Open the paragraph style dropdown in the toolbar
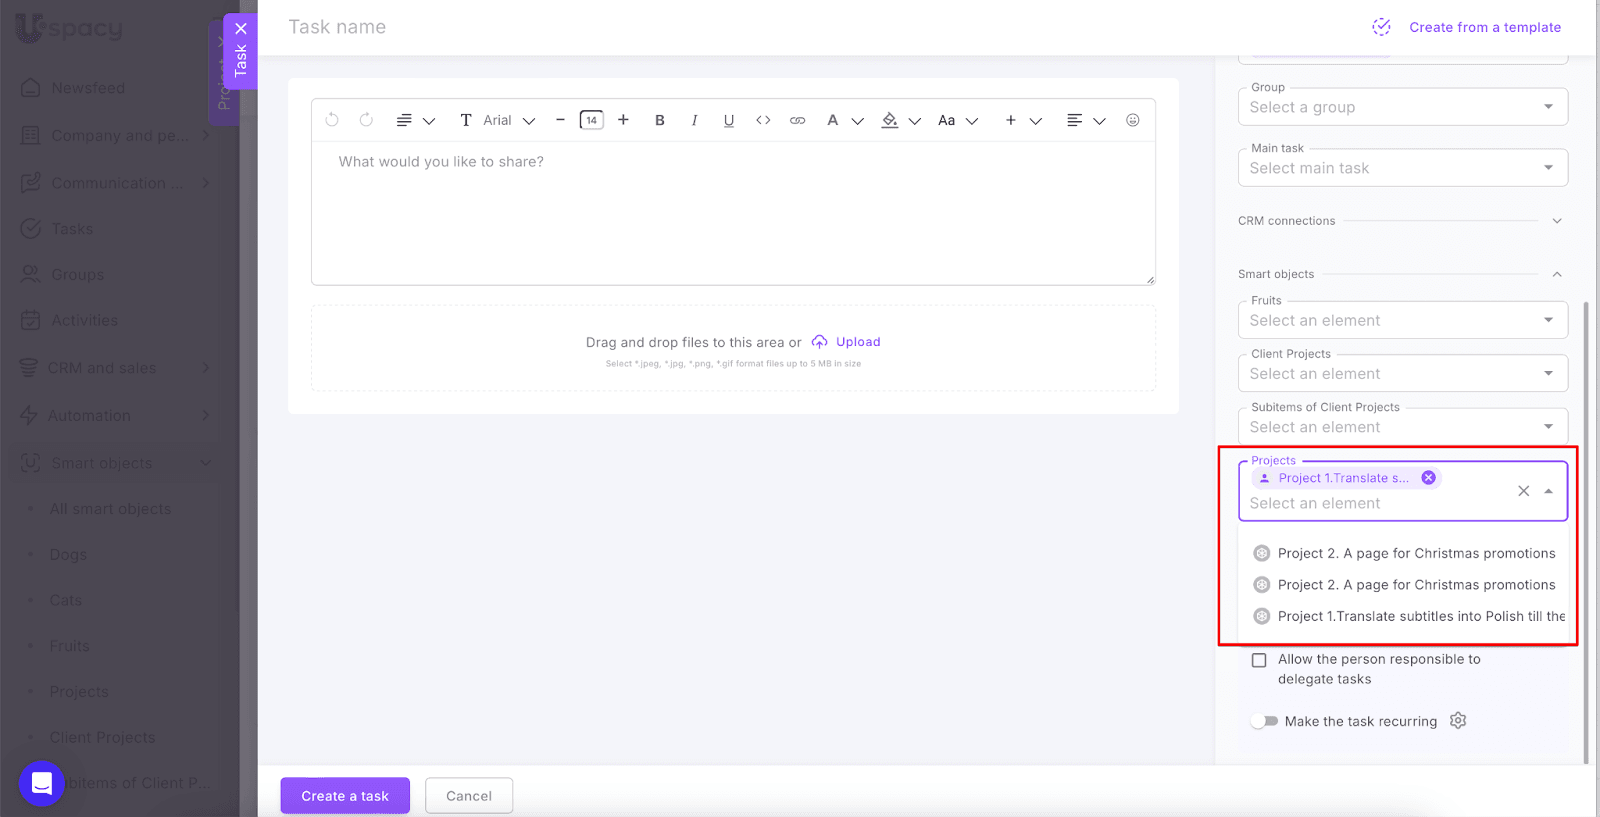Image resolution: width=1600 pixels, height=817 pixels. point(415,120)
